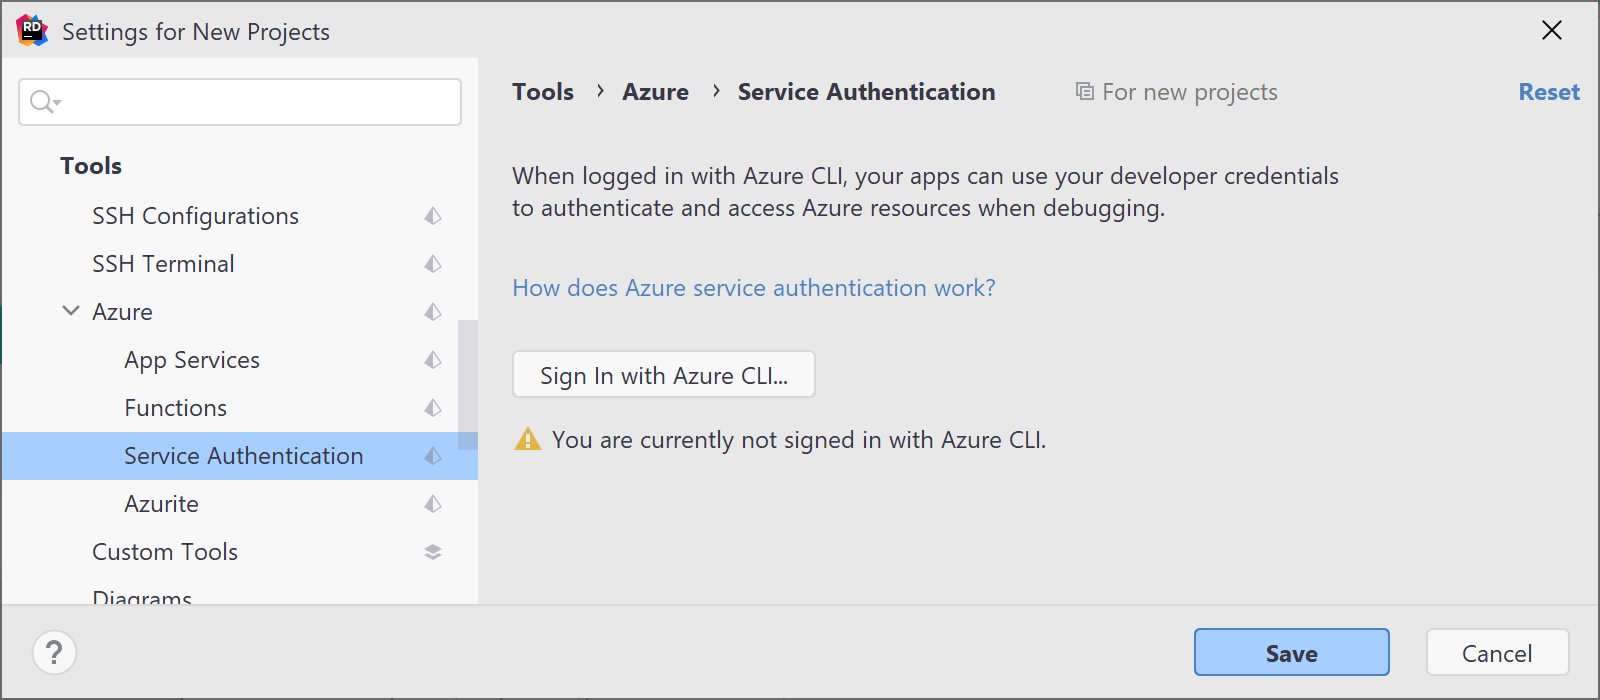
Task: Select Azurite in the settings tree
Action: pyautogui.click(x=161, y=503)
